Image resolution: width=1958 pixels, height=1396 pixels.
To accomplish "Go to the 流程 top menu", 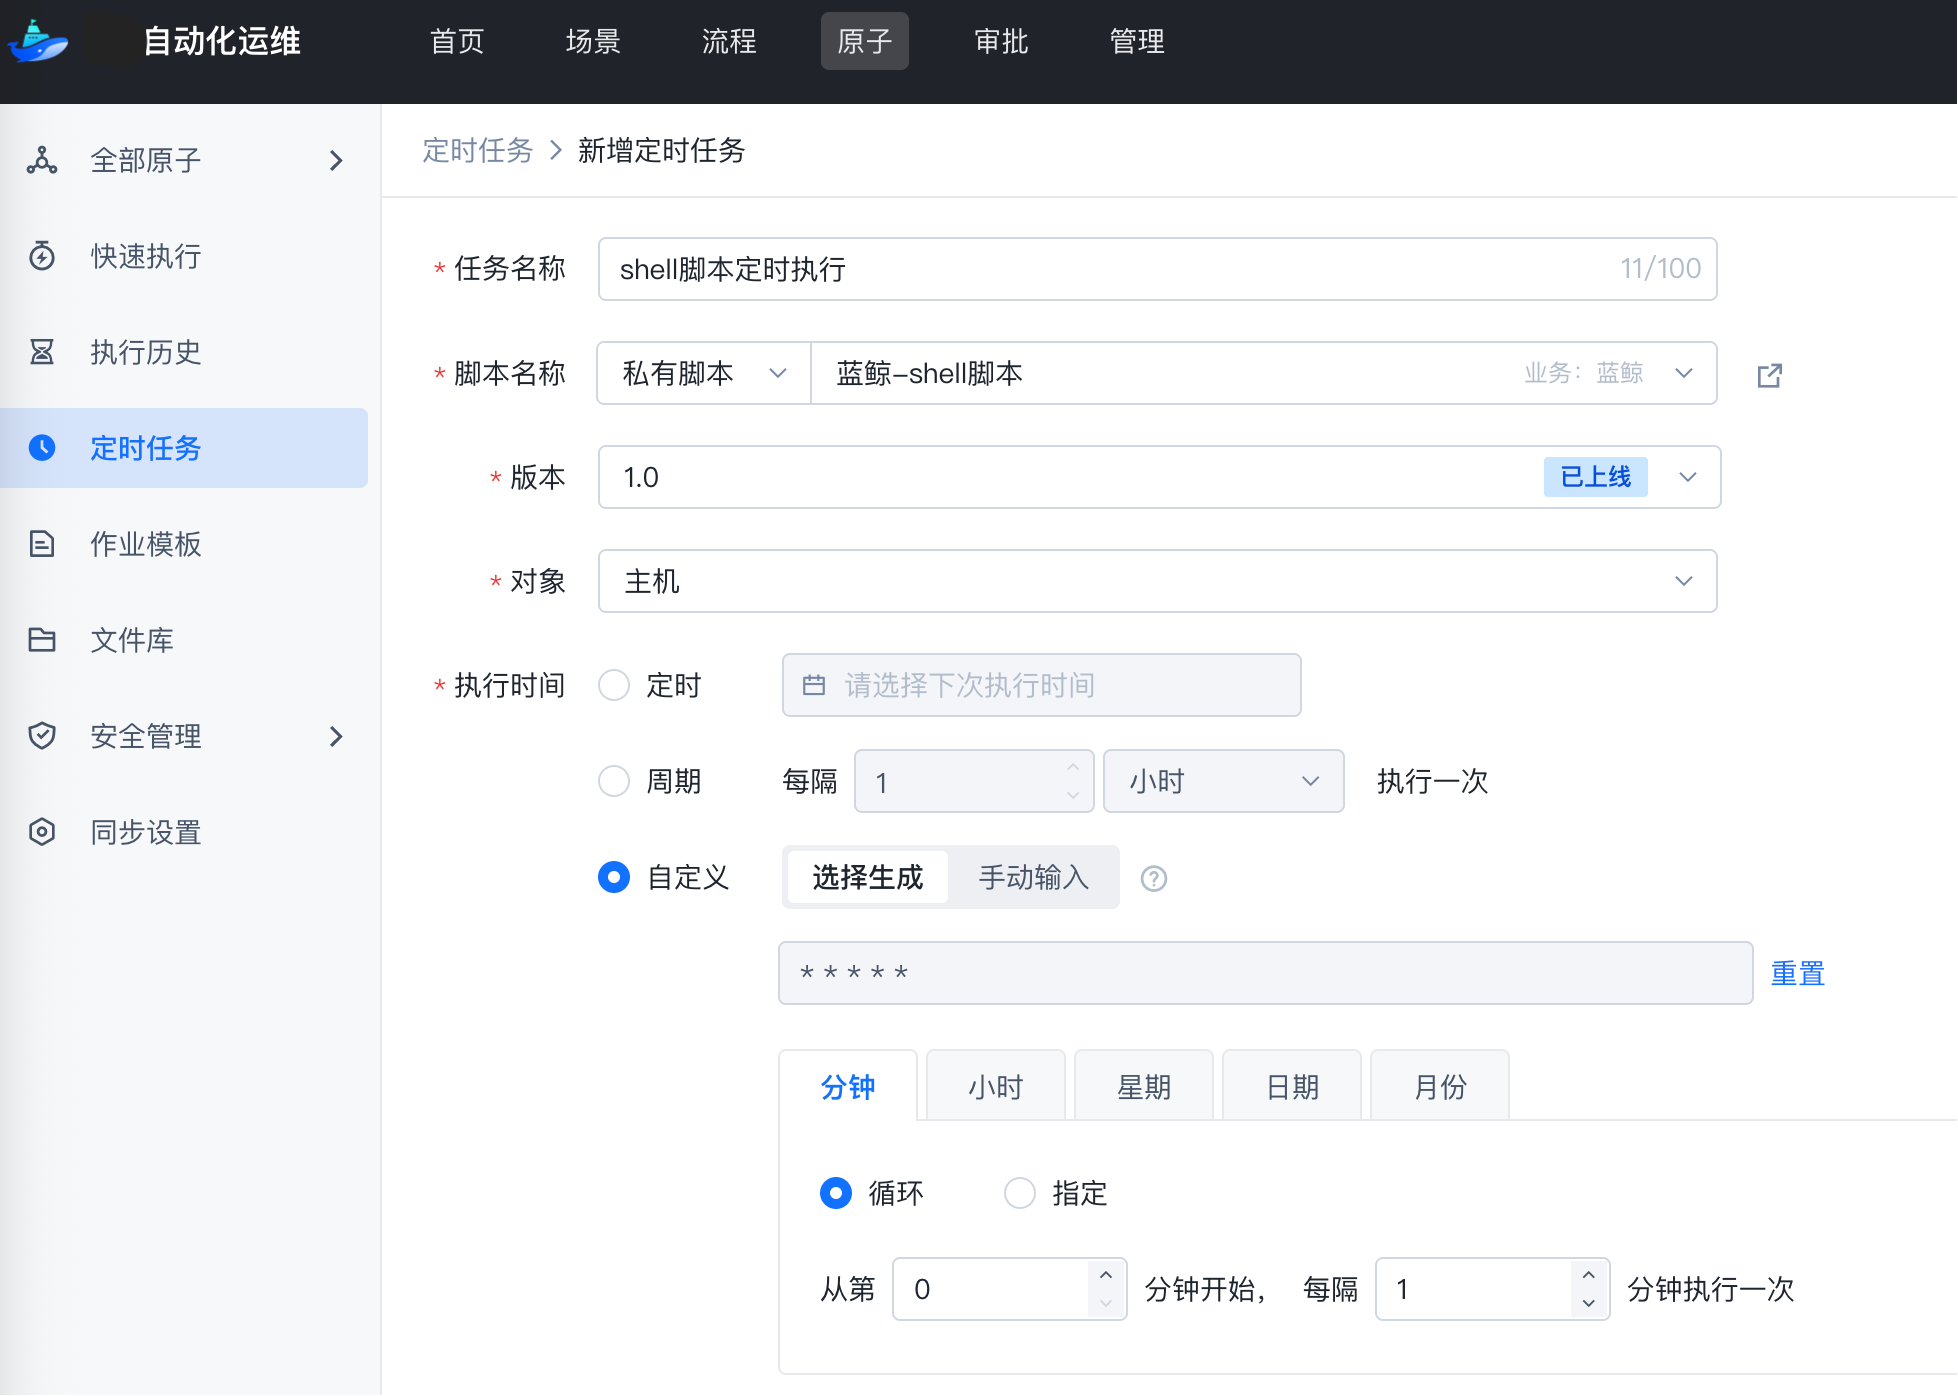I will point(729,41).
